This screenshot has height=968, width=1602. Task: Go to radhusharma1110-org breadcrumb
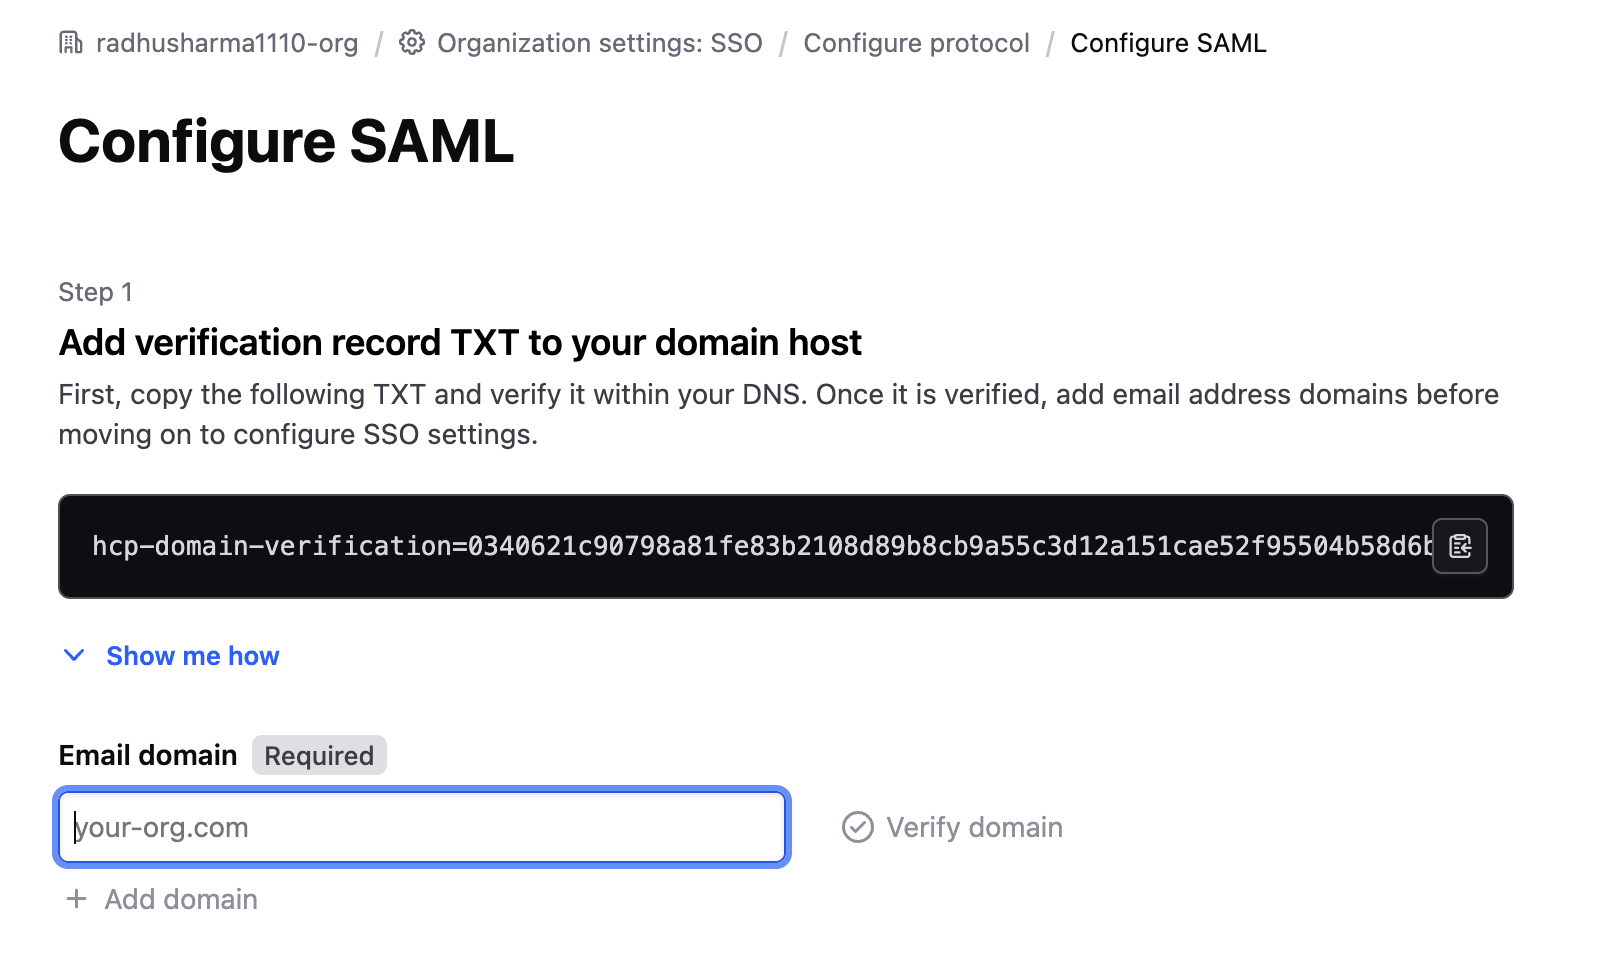click(x=227, y=43)
